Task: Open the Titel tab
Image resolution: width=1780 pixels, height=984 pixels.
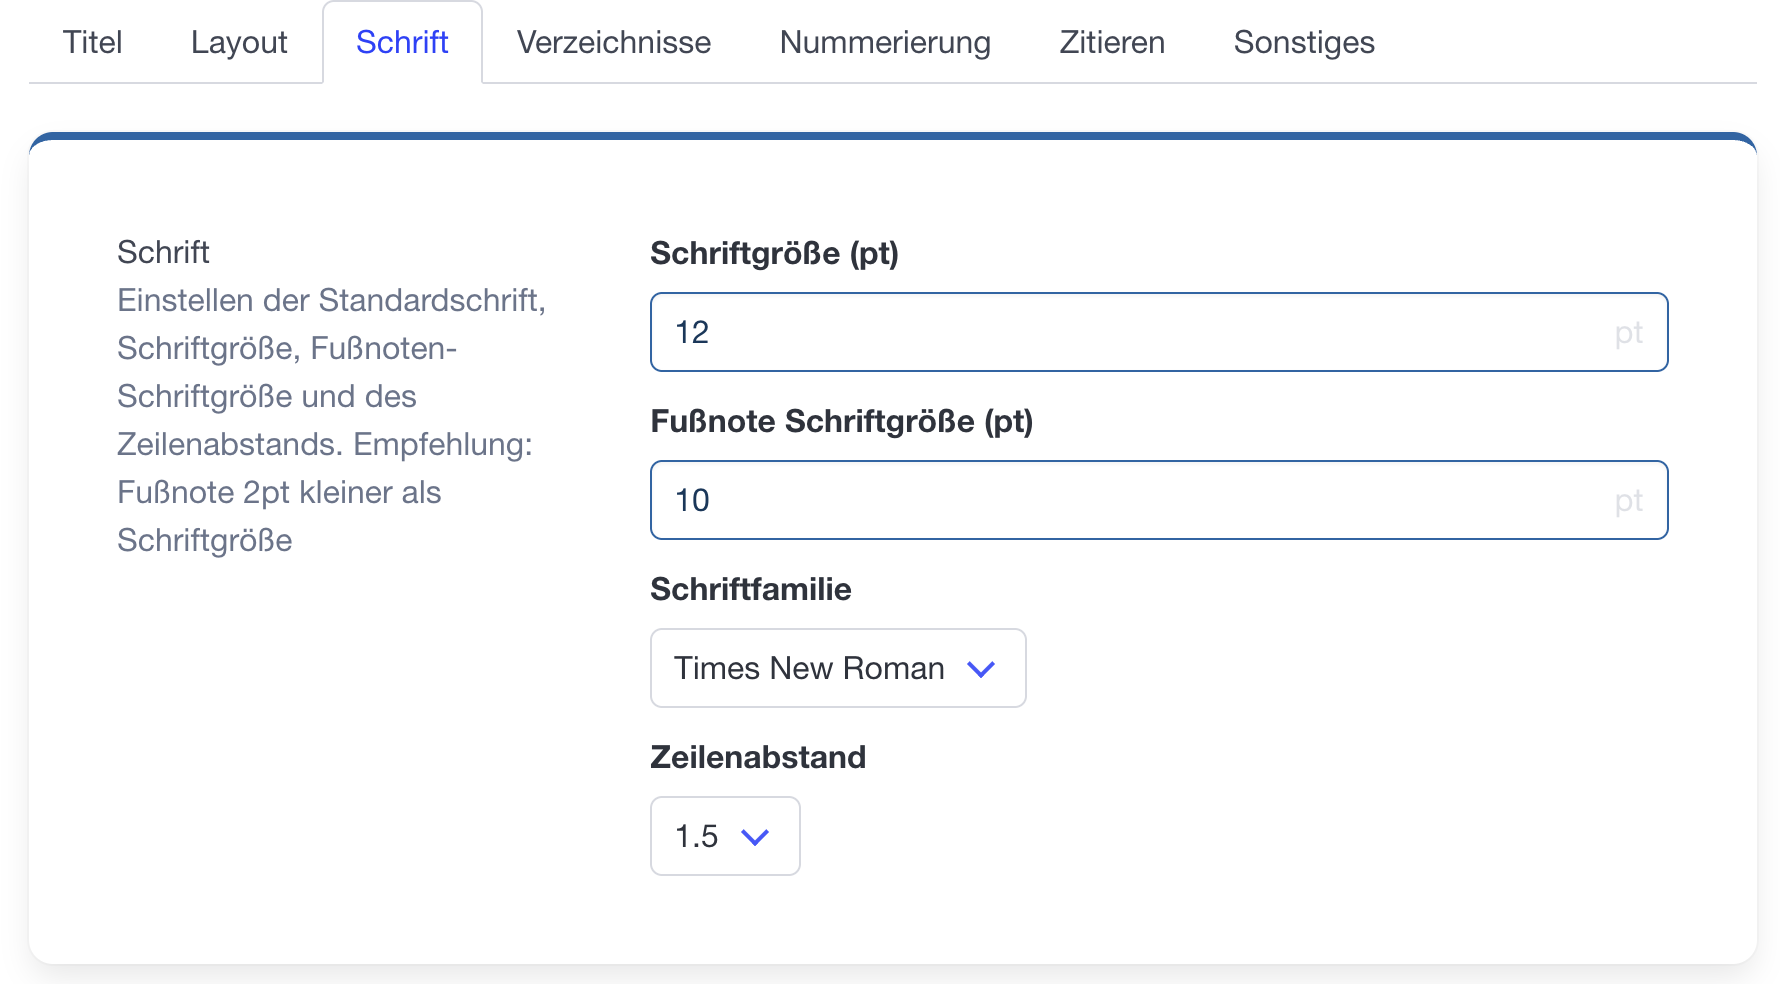Action: pos(92,42)
